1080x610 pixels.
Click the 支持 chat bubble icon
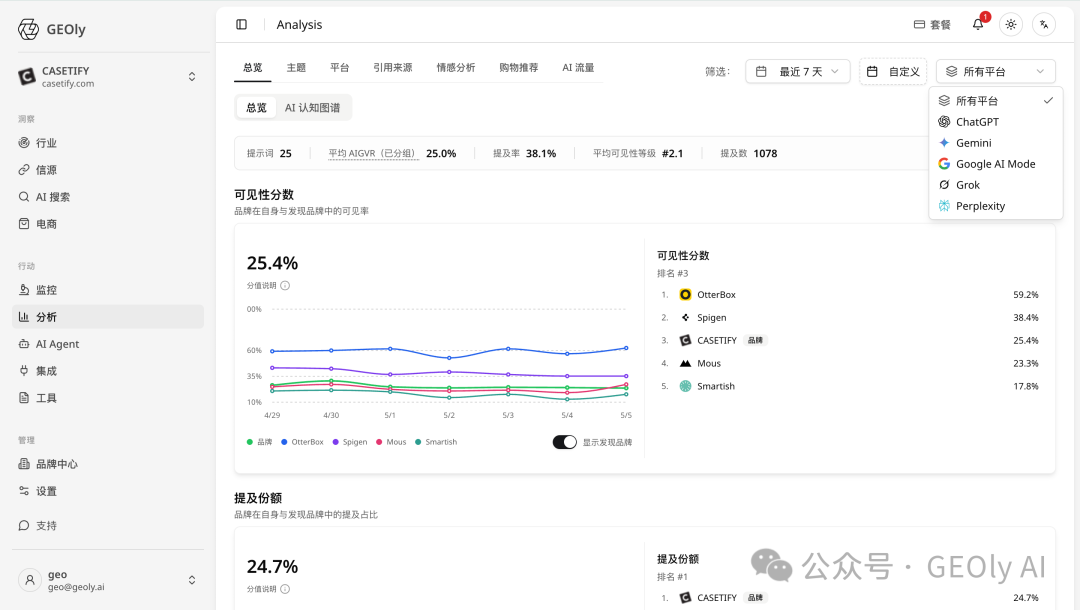tap(24, 525)
